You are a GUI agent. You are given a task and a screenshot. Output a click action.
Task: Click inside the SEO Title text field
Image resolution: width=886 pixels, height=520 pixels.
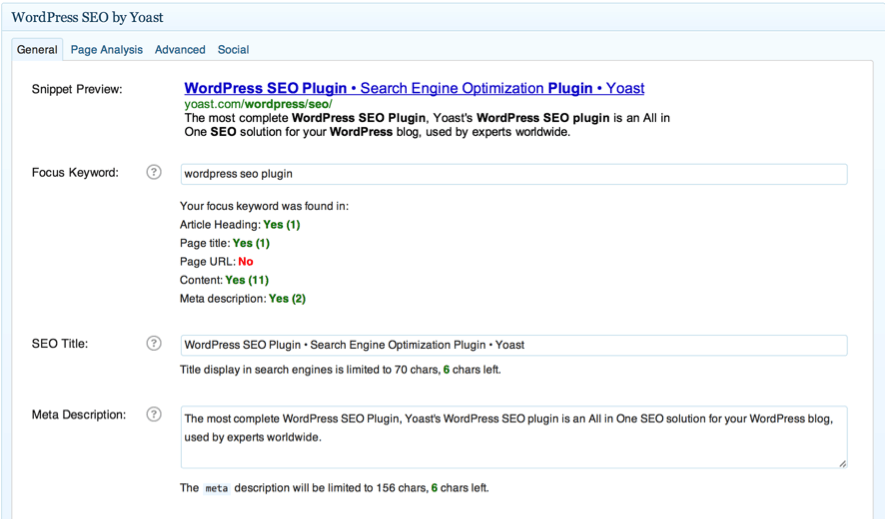tap(513, 345)
